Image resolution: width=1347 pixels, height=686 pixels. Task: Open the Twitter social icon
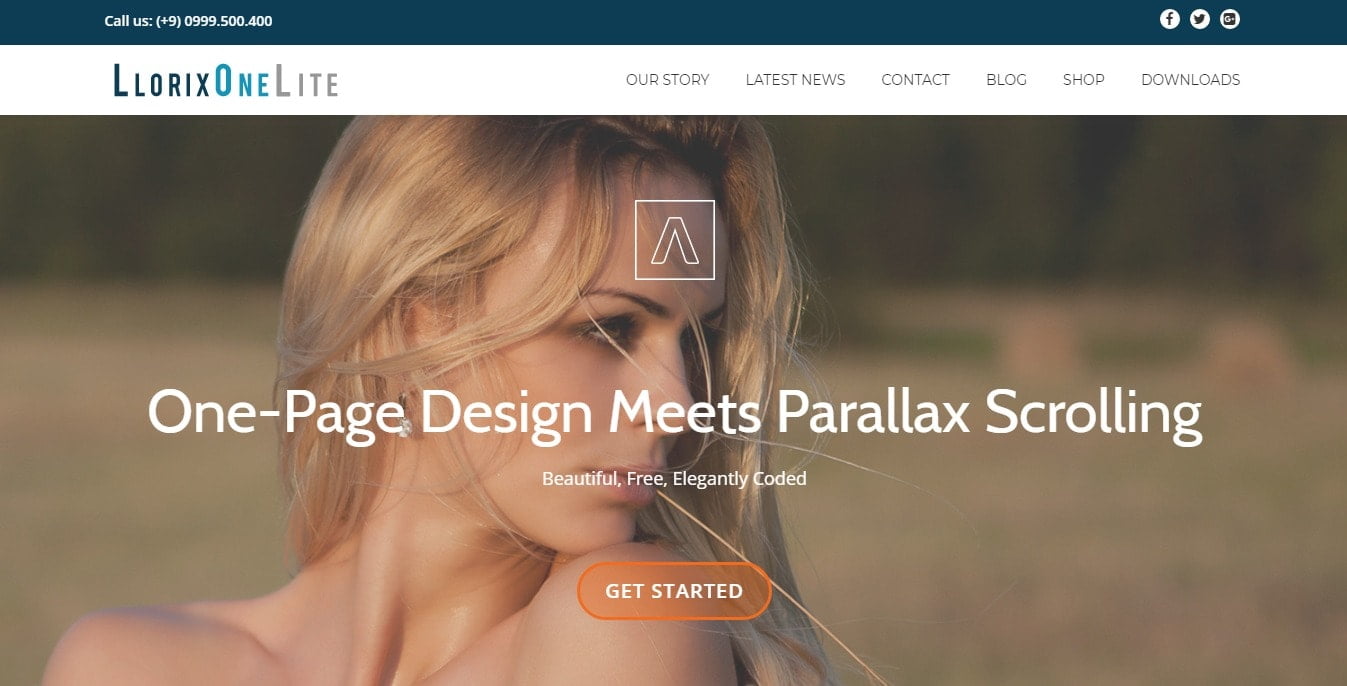click(x=1200, y=19)
